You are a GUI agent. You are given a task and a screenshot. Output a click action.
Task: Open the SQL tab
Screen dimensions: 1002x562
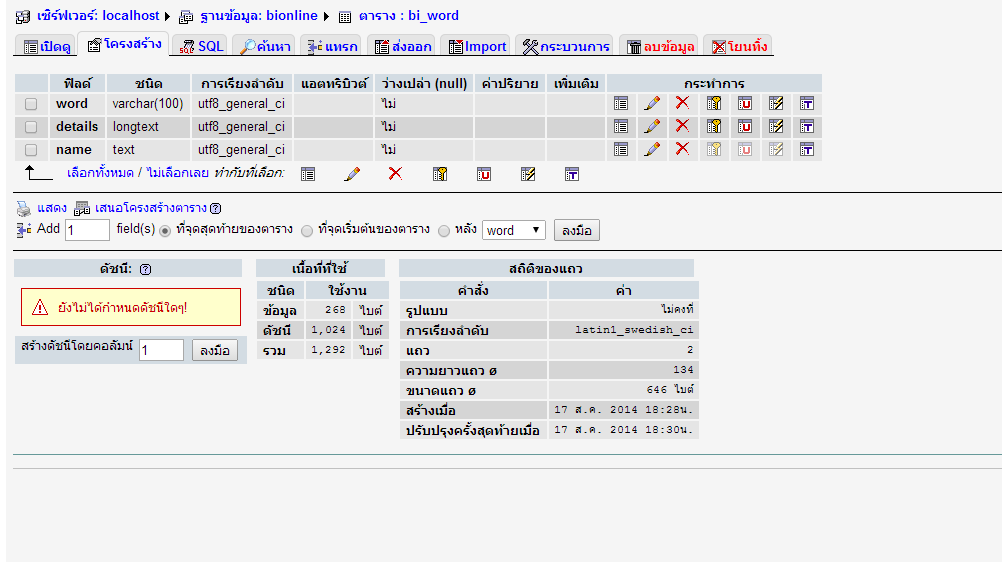point(201,46)
